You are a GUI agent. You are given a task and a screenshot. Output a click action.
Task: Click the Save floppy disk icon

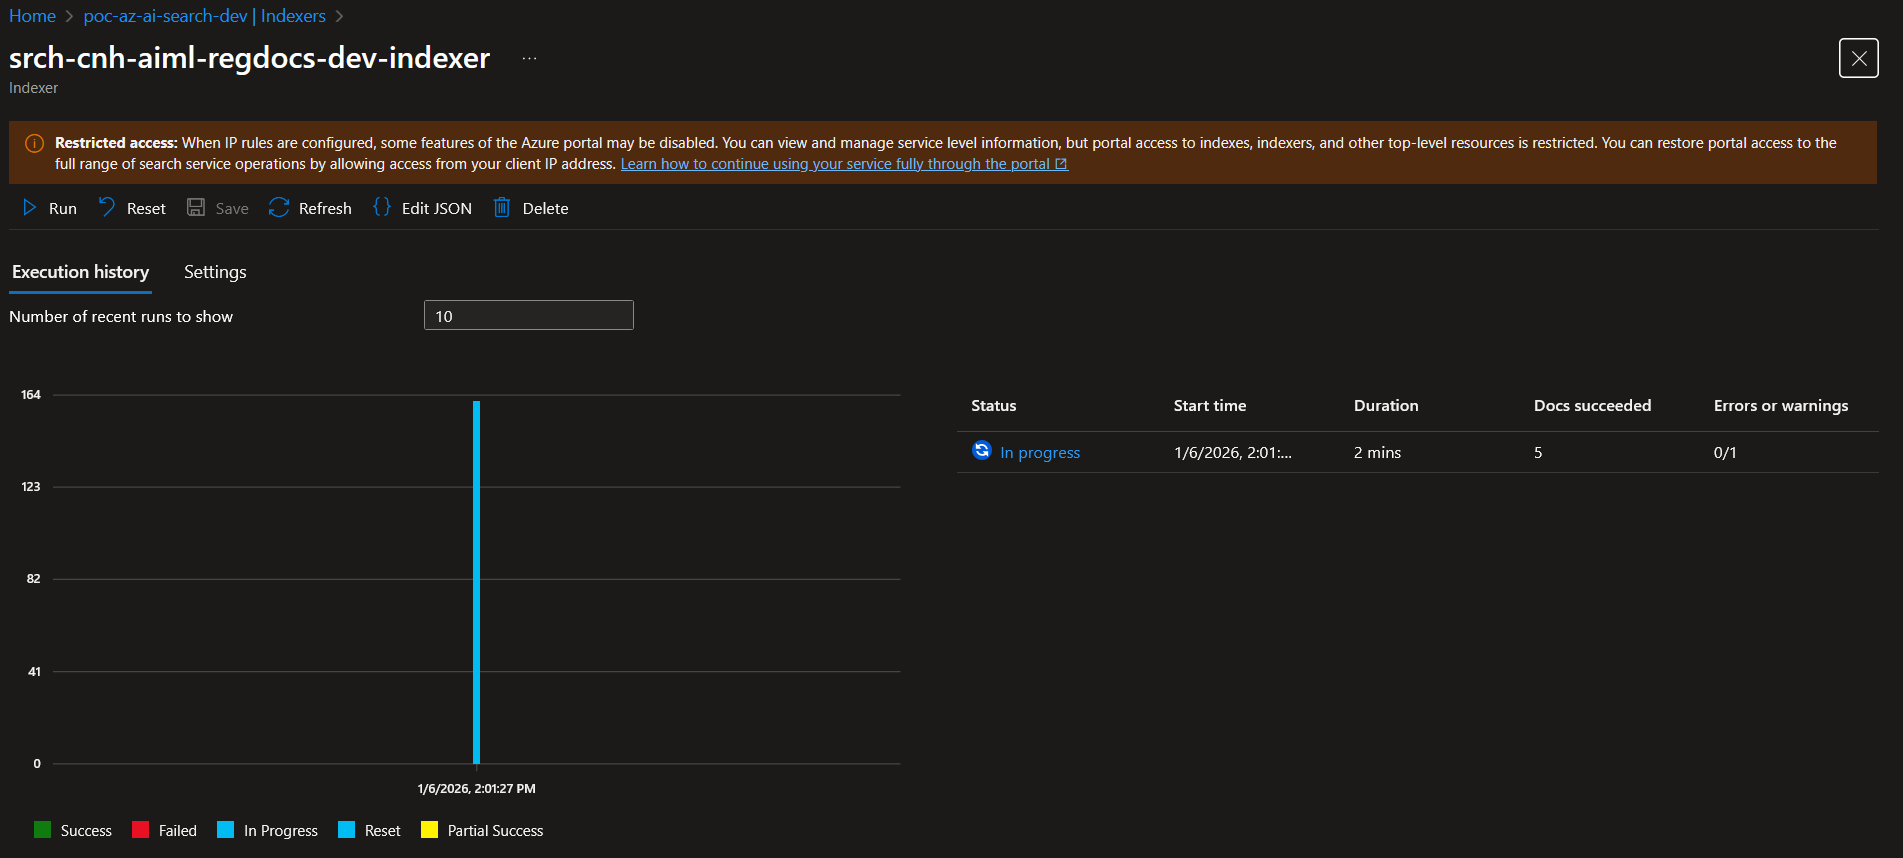pyautogui.click(x=196, y=207)
